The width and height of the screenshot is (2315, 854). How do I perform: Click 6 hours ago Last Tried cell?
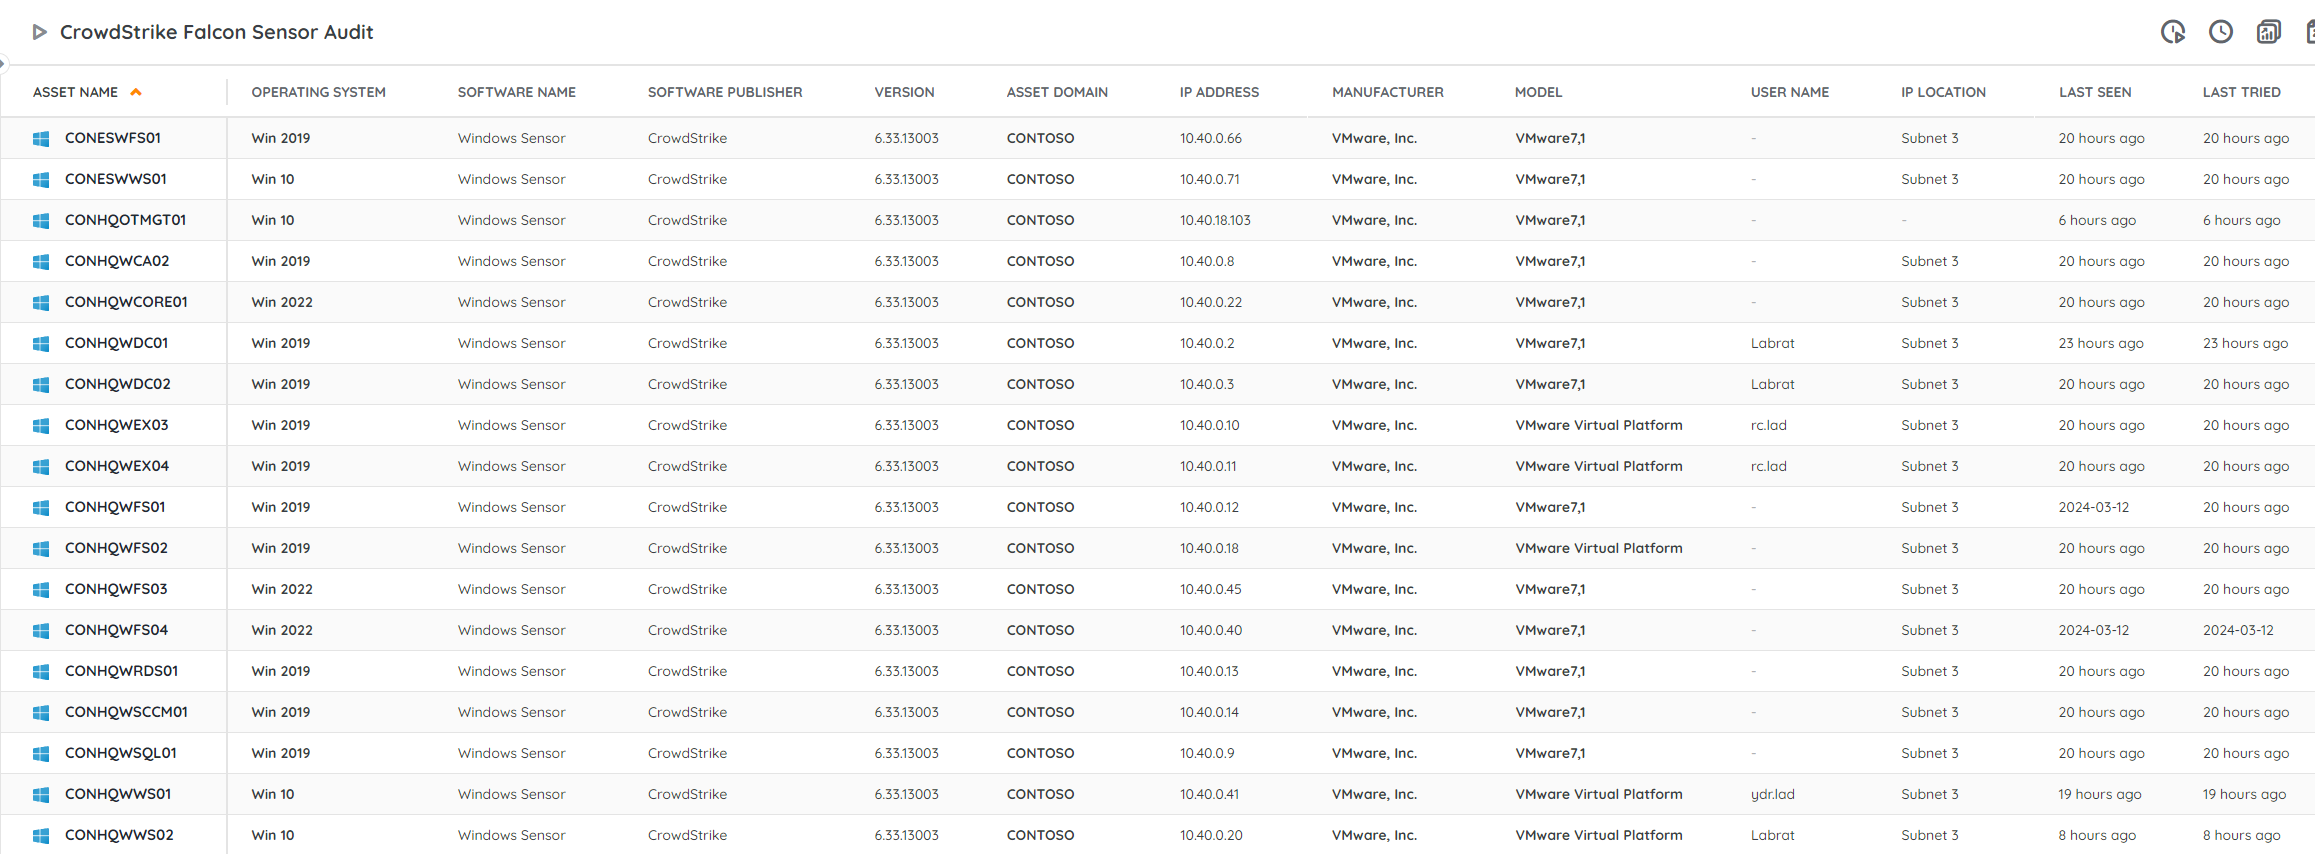click(x=2241, y=220)
